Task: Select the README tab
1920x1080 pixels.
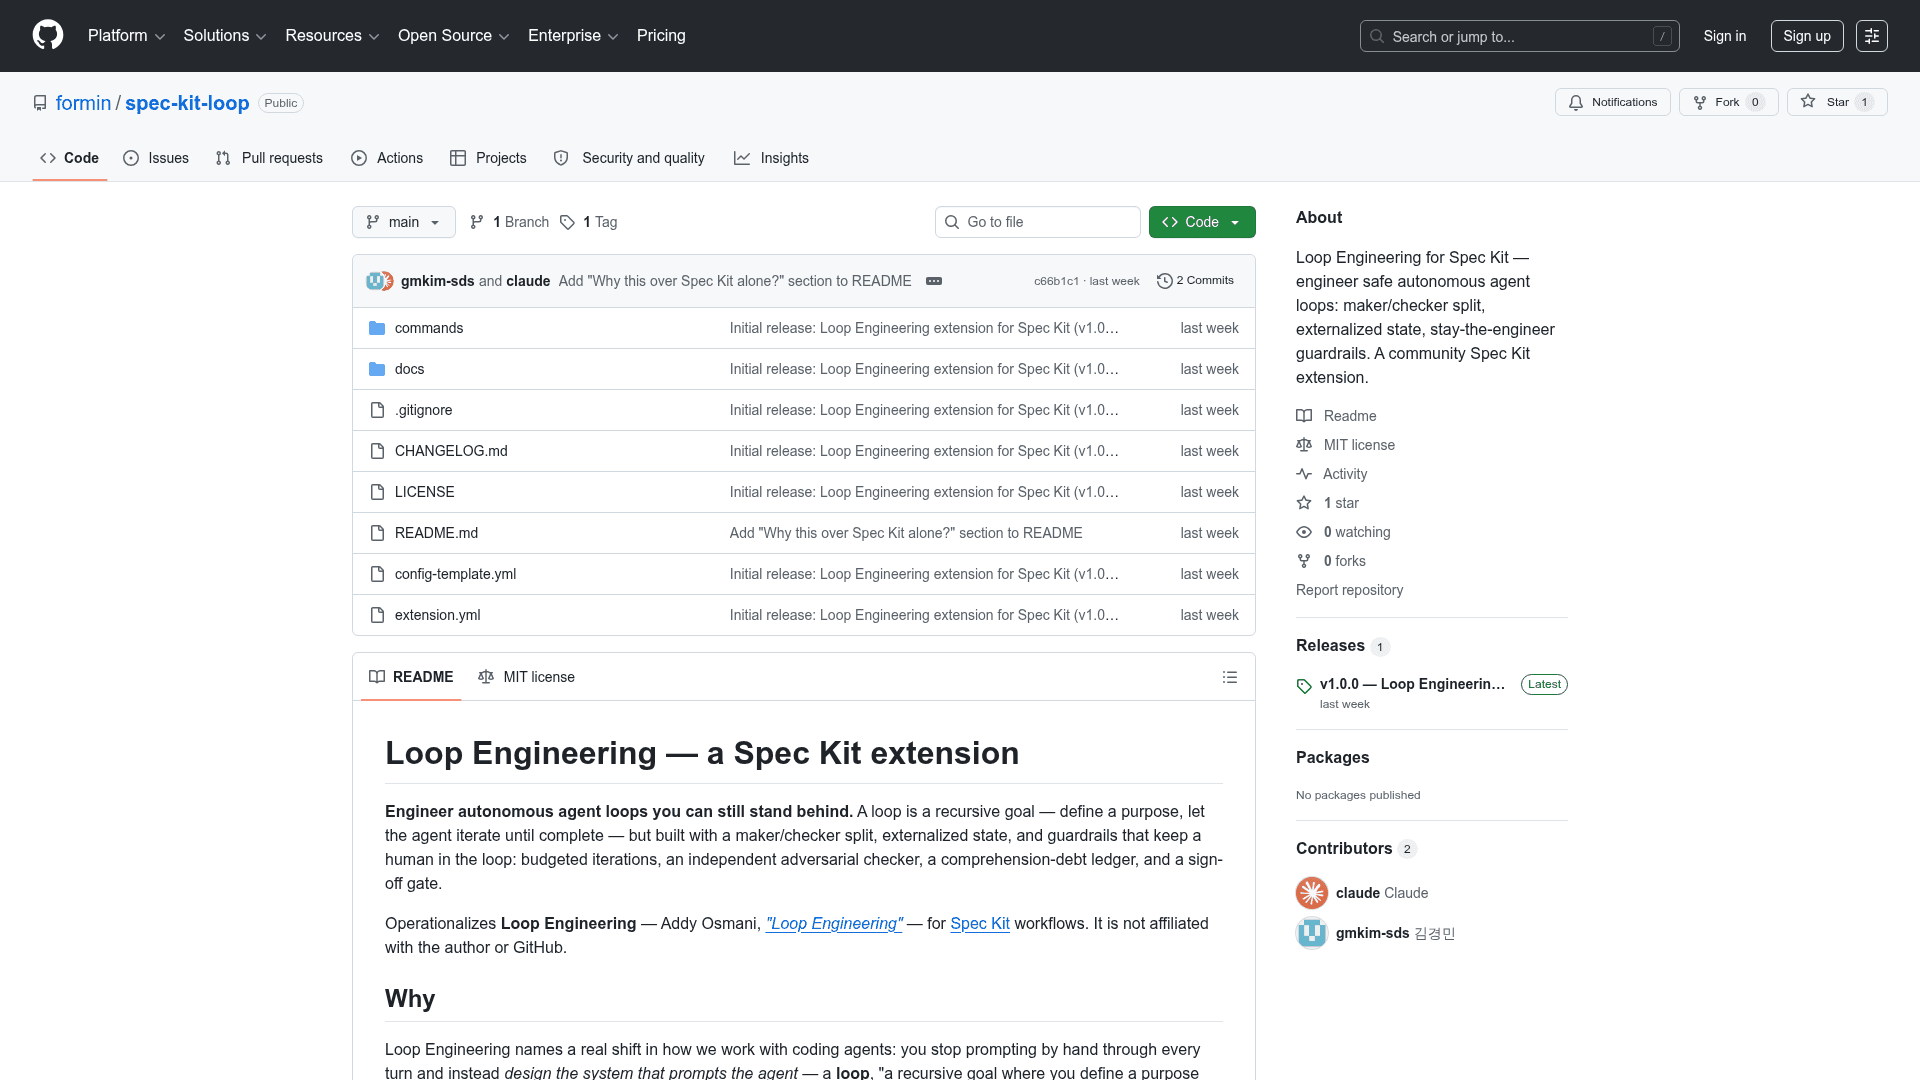Action: 411,677
